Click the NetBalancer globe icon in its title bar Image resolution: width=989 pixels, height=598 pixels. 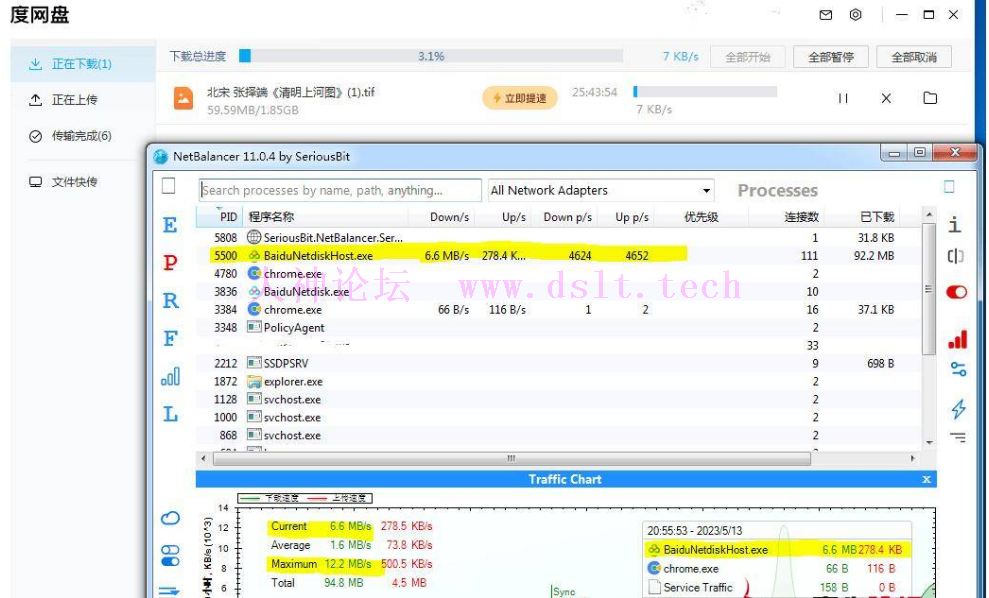161,156
